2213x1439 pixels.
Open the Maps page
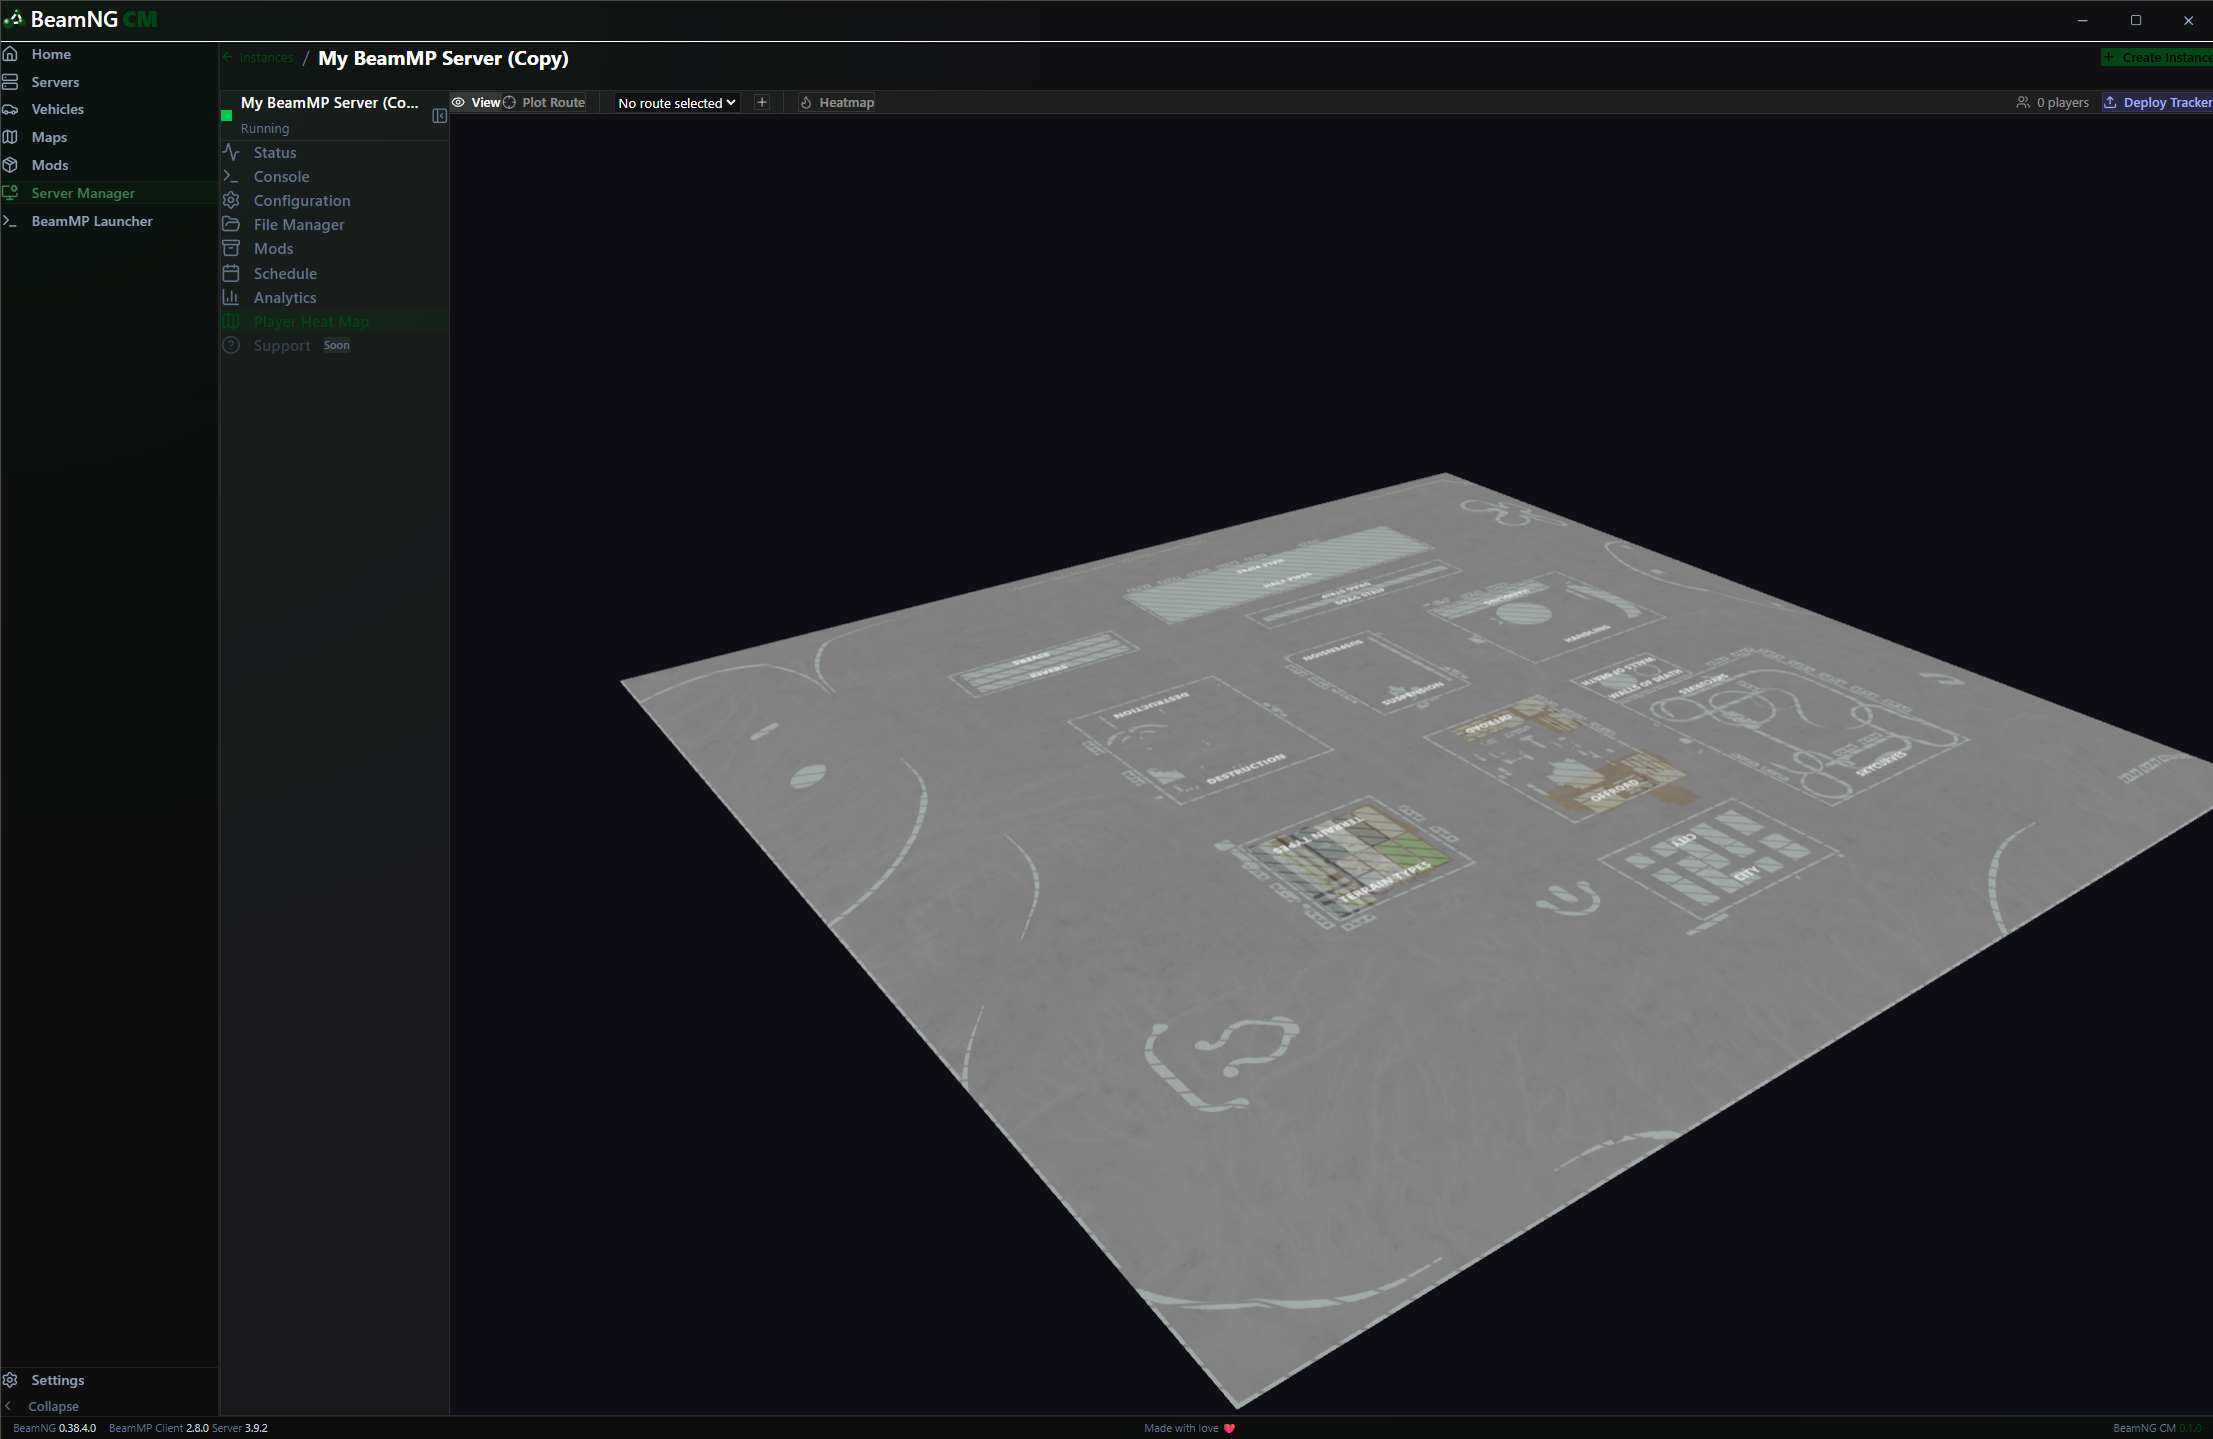coord(49,137)
